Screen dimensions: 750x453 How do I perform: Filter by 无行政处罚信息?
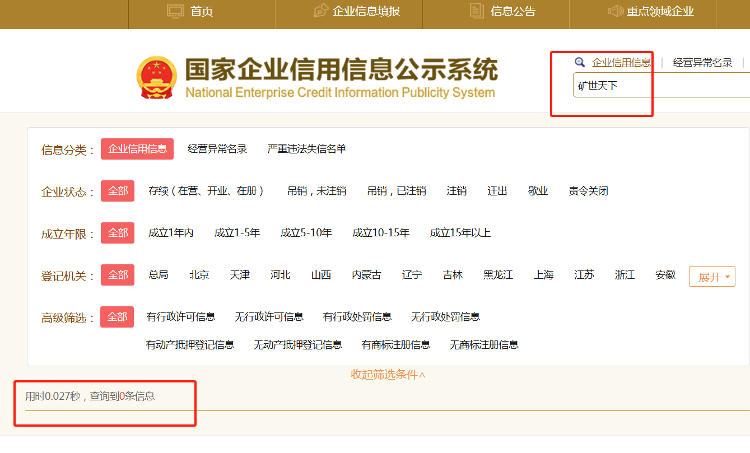coord(445,317)
